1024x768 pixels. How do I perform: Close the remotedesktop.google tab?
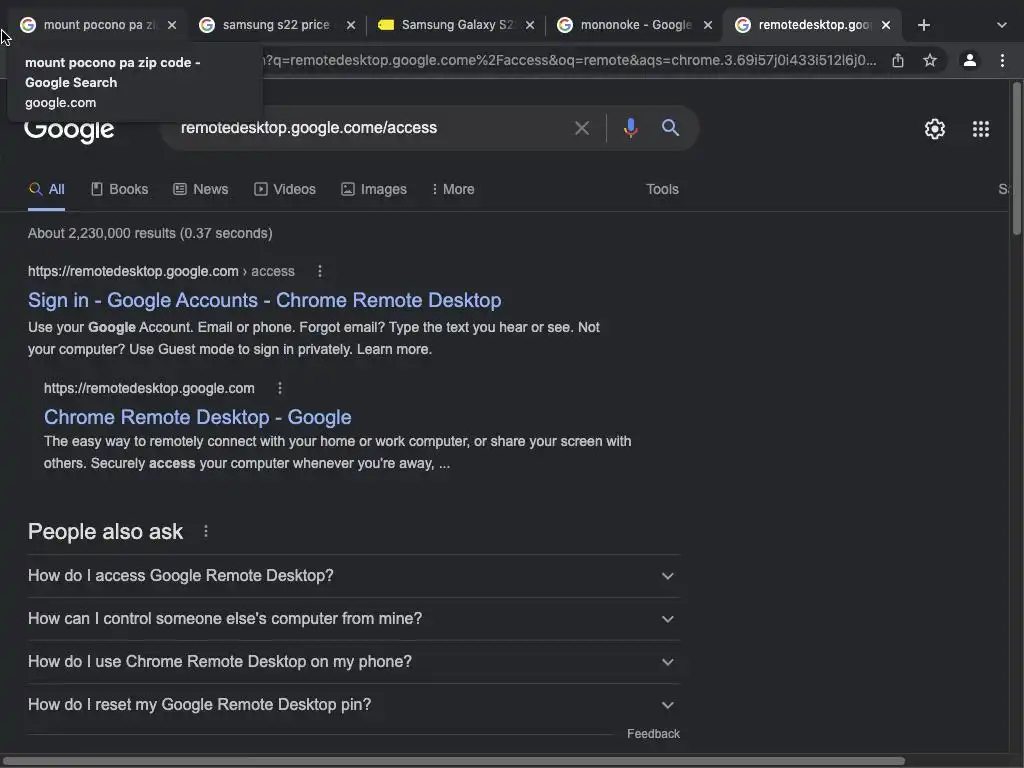tap(886, 25)
